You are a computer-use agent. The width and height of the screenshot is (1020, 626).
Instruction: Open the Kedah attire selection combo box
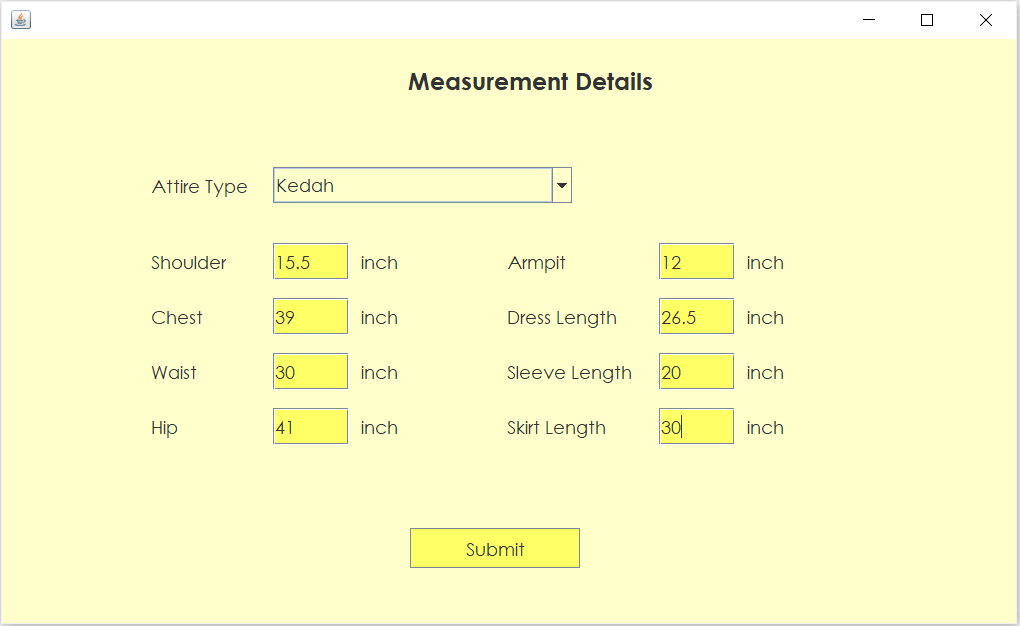(x=410, y=185)
